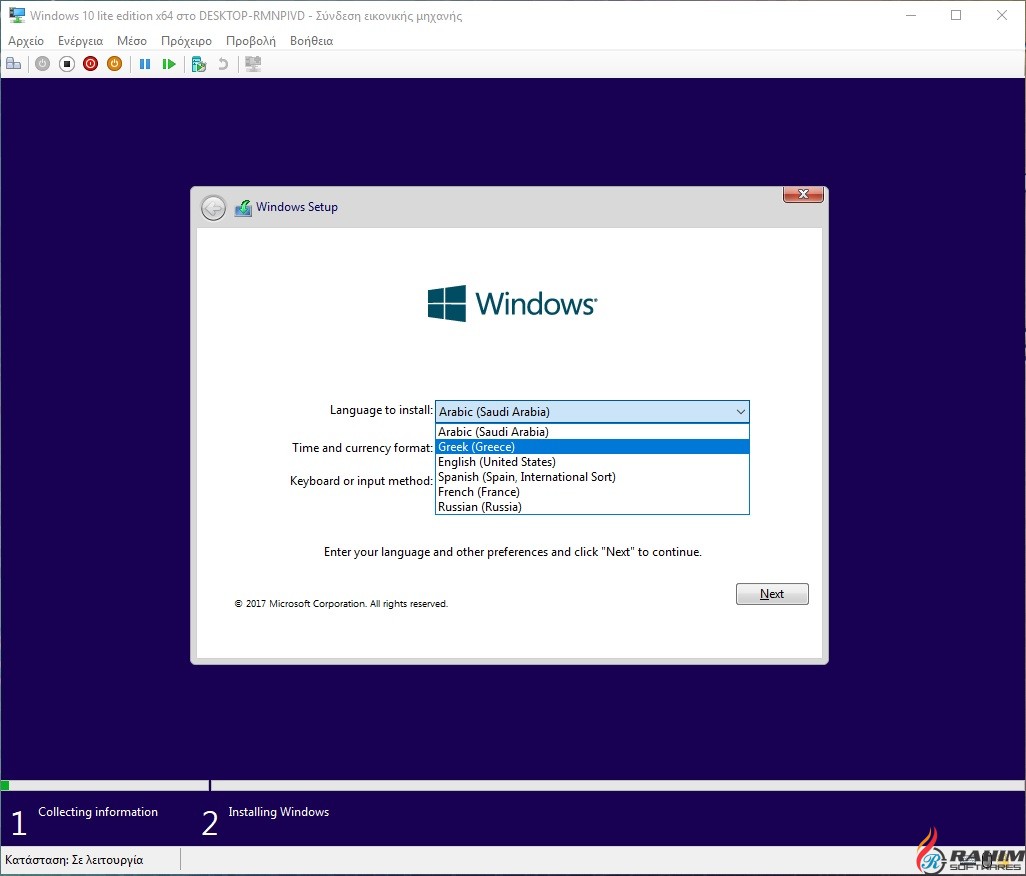Click the Next button
Screen dimensions: 1026x876
(x=772, y=594)
